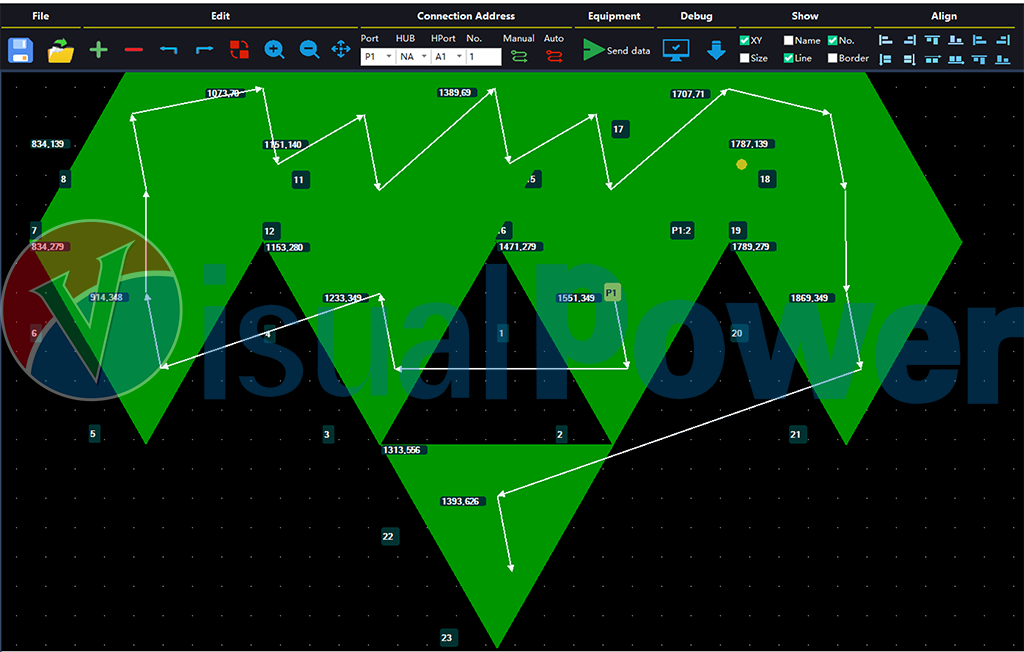Click the red rotate squares icon
The image size is (1024, 652).
(240, 50)
